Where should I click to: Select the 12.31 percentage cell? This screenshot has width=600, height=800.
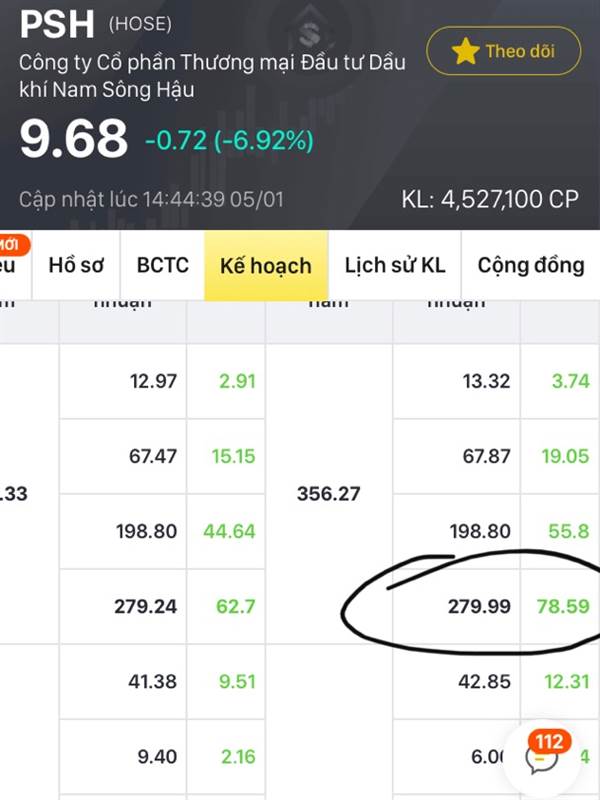(560, 681)
